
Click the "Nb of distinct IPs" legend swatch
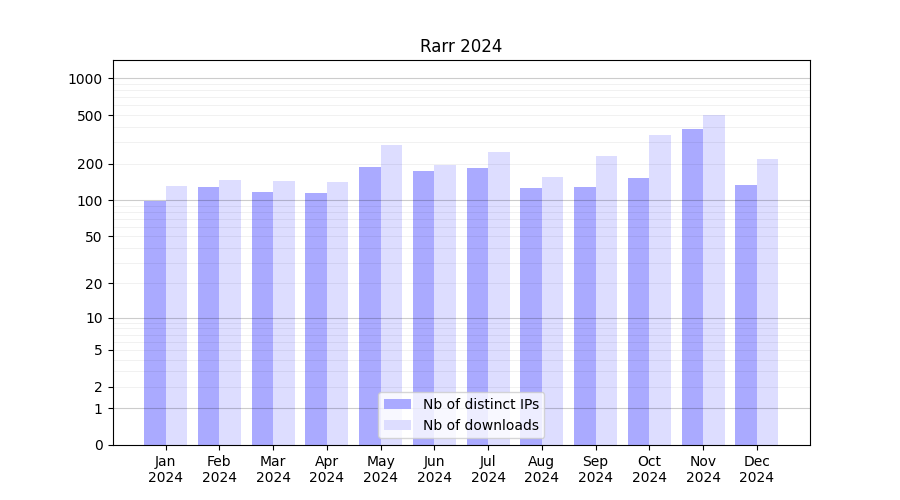(397, 404)
